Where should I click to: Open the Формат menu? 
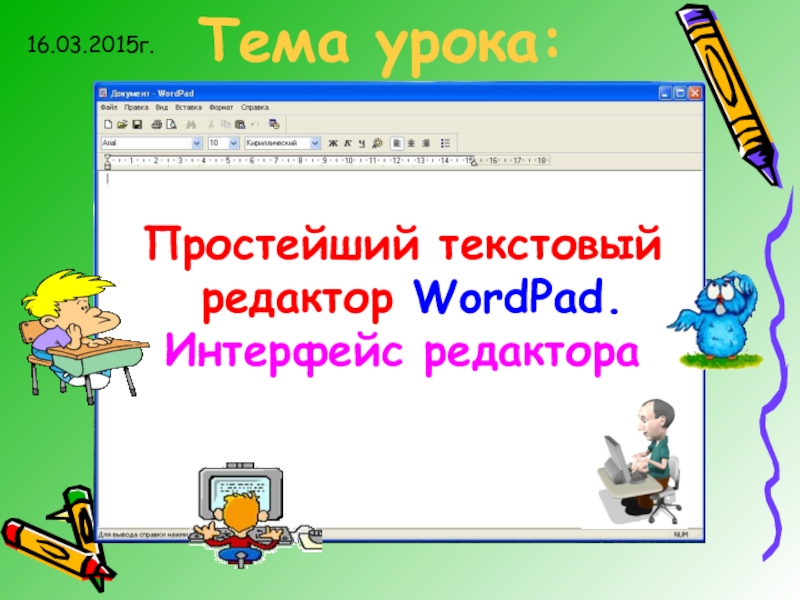(221, 108)
